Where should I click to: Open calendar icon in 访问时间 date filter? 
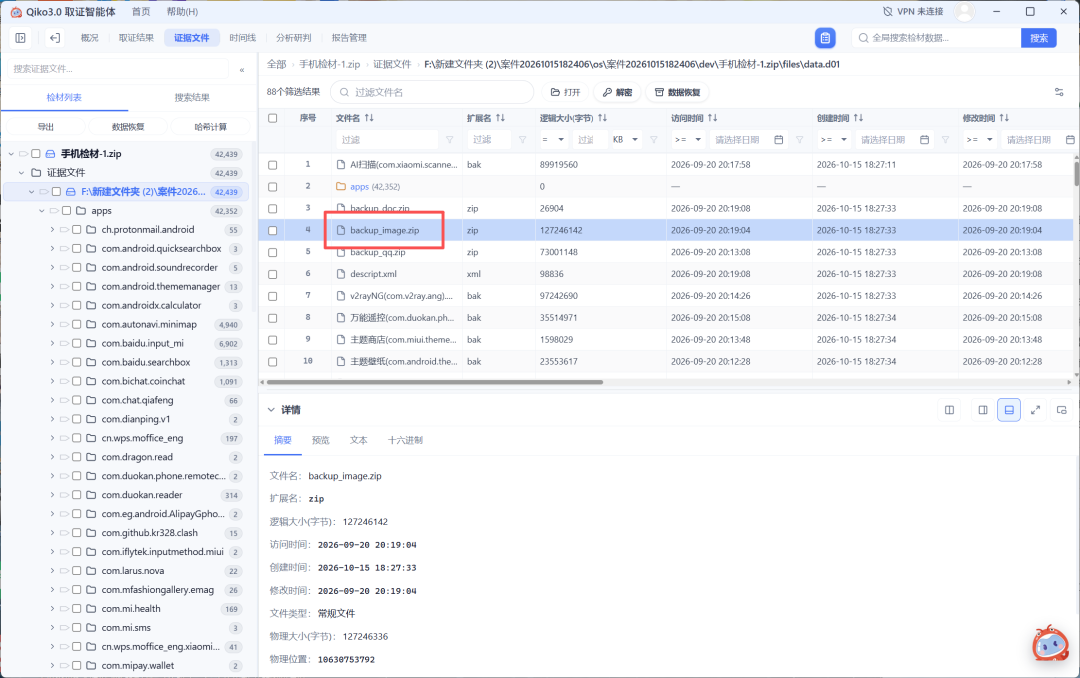[x=778, y=140]
